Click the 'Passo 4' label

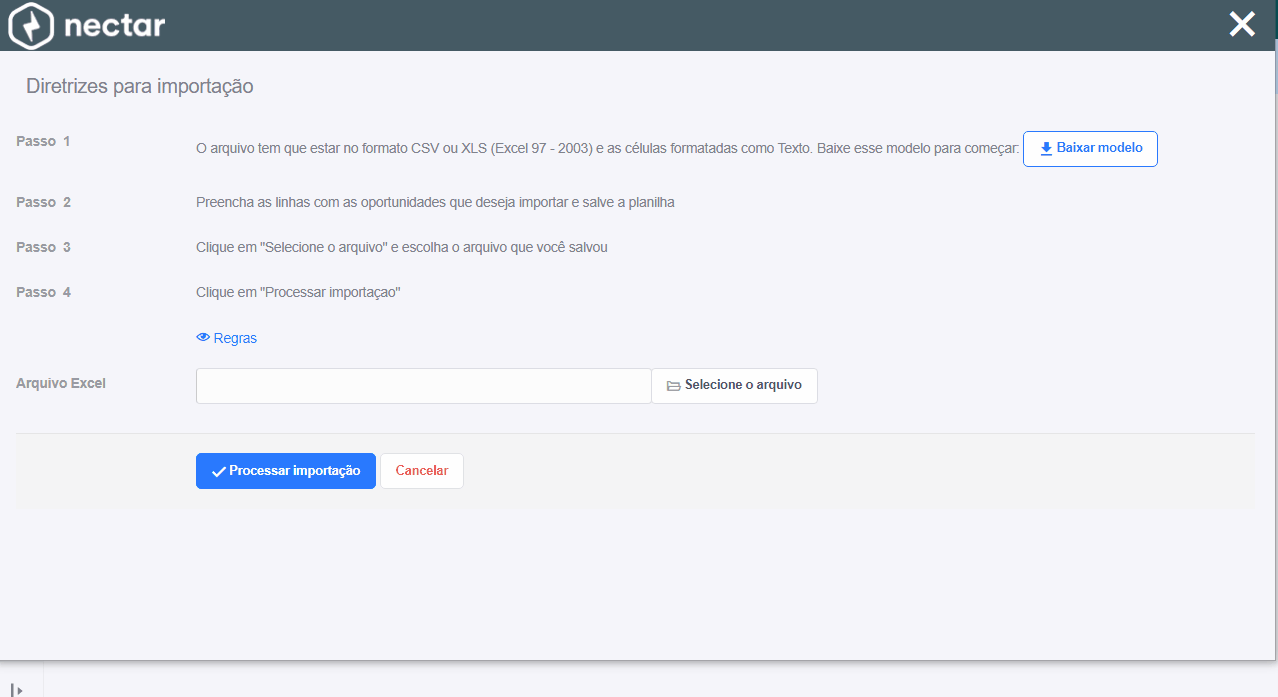pyautogui.click(x=43, y=292)
